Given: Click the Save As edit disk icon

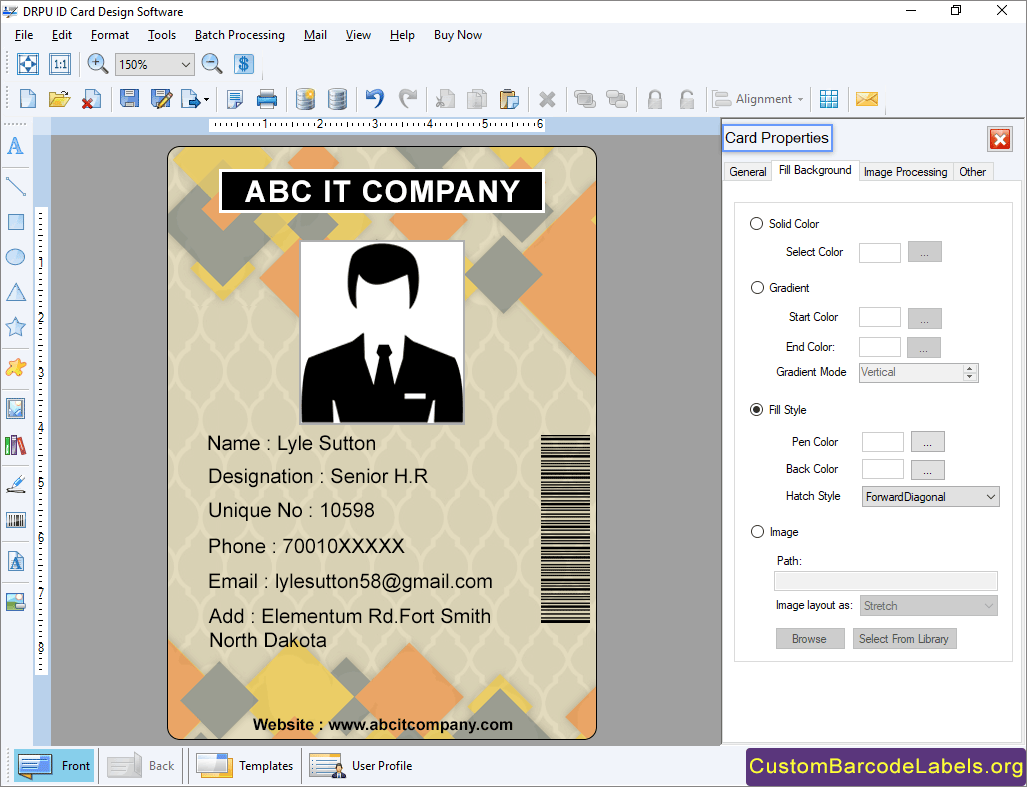Looking at the screenshot, I should [x=161, y=99].
